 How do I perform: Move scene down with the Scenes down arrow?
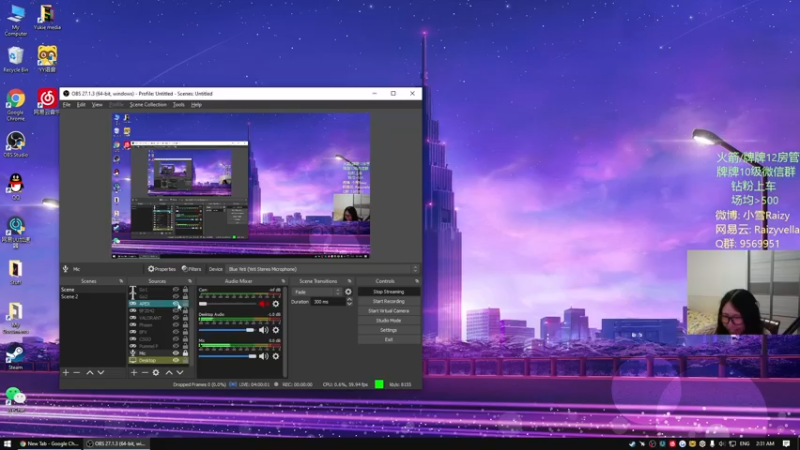point(101,372)
